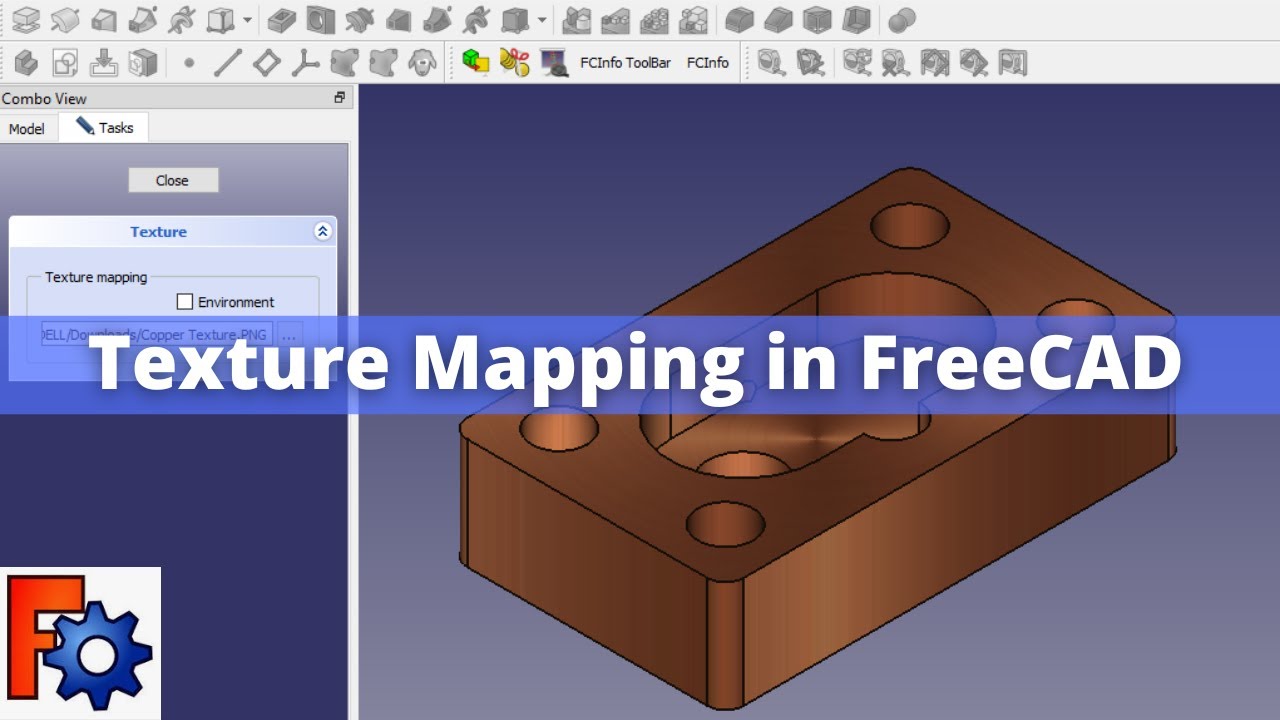1280x720 pixels.
Task: Click the Shape Binder icon
Action: pos(344,62)
